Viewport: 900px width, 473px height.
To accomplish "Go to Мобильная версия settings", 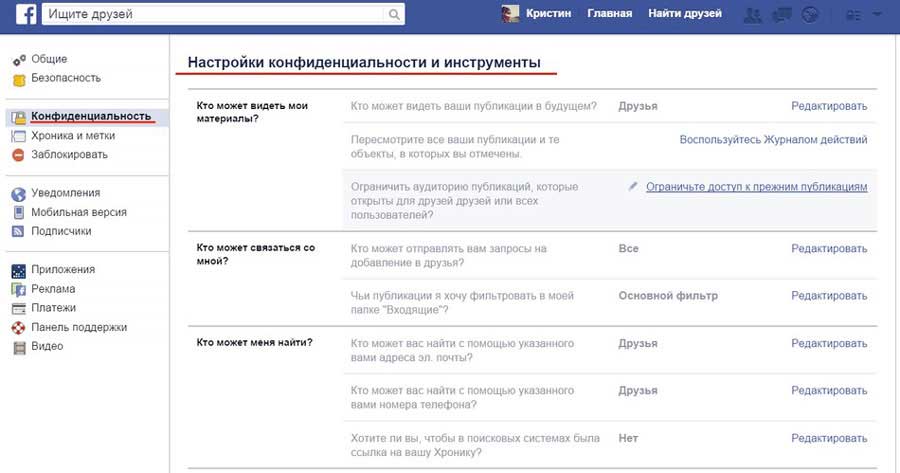I will [x=79, y=212].
